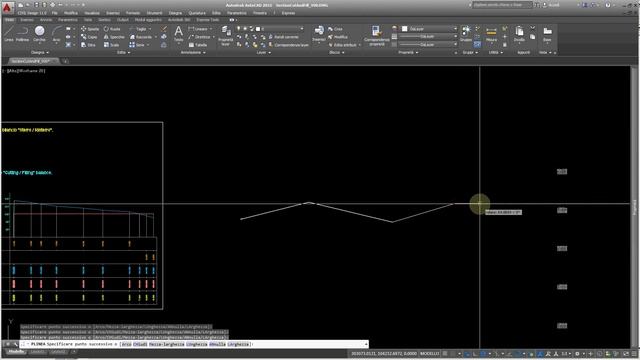640x360 pixels.
Task: Click the Crea block tool
Action: click(x=336, y=29)
